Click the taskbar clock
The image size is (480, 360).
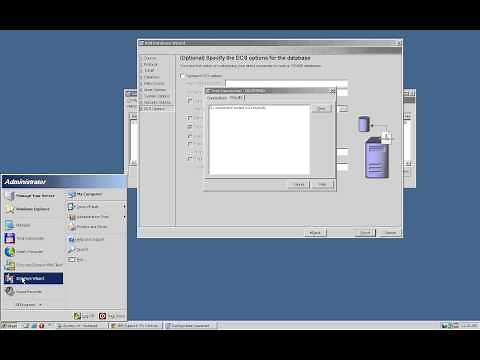469,325
